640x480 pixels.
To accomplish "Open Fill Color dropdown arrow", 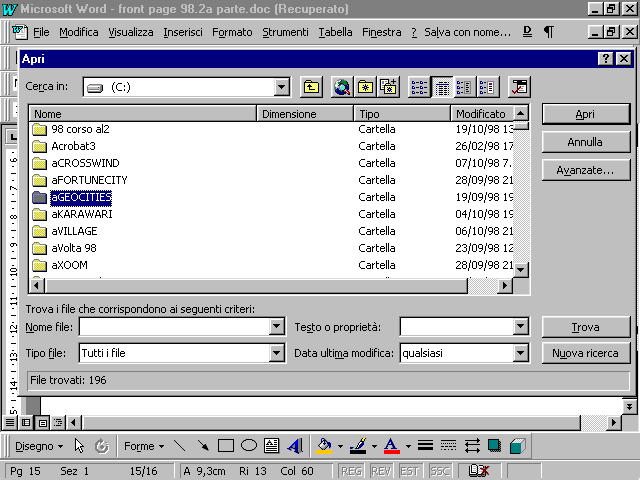I will (x=340, y=446).
